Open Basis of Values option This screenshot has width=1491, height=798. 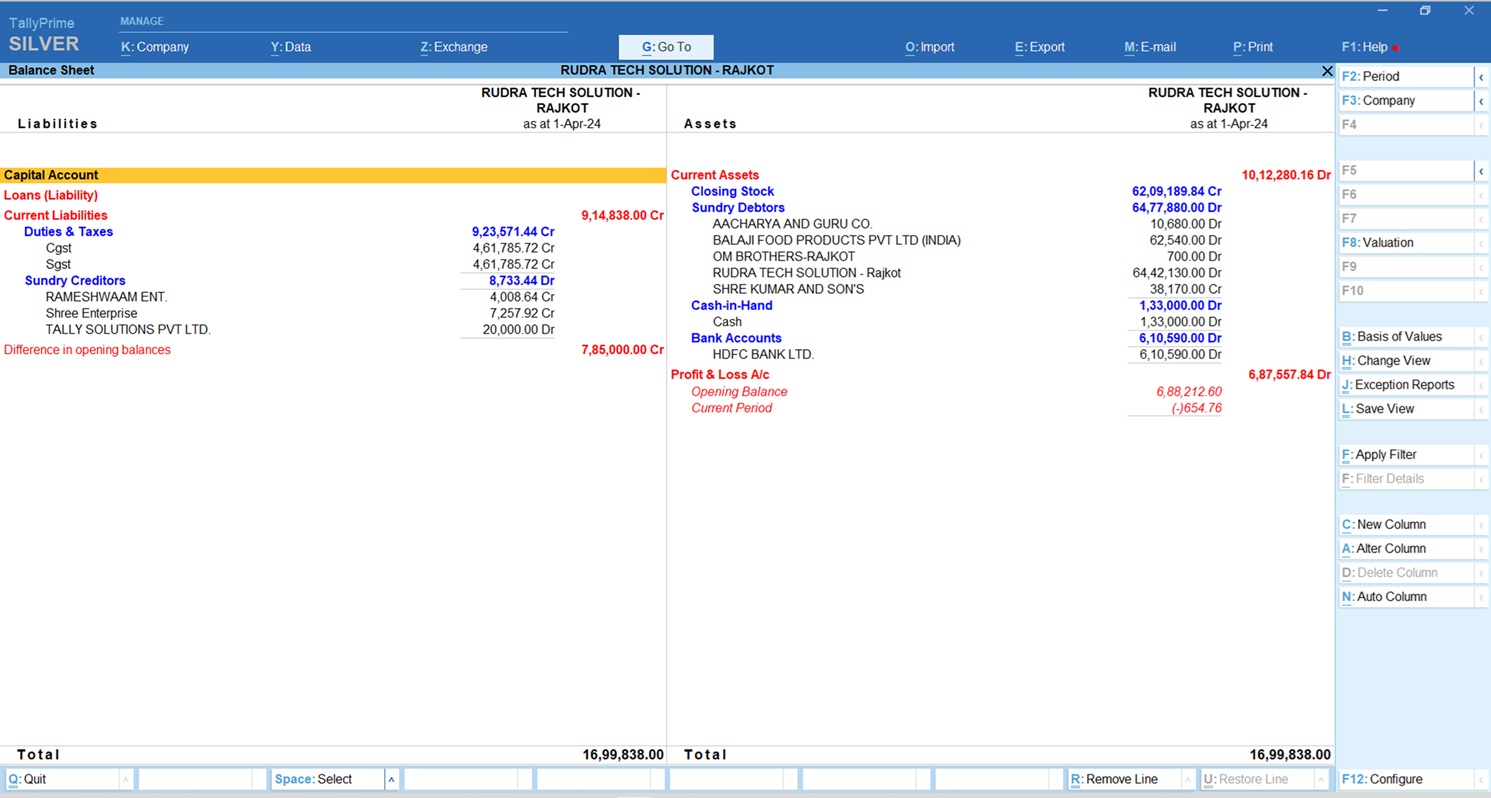1405,337
